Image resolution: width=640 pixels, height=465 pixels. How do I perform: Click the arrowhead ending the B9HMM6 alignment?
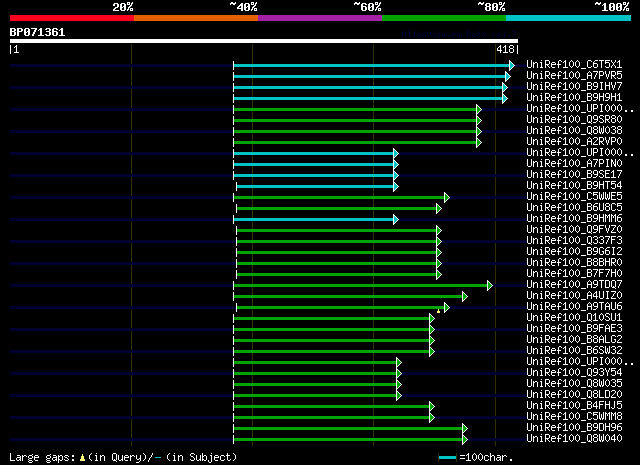point(396,220)
